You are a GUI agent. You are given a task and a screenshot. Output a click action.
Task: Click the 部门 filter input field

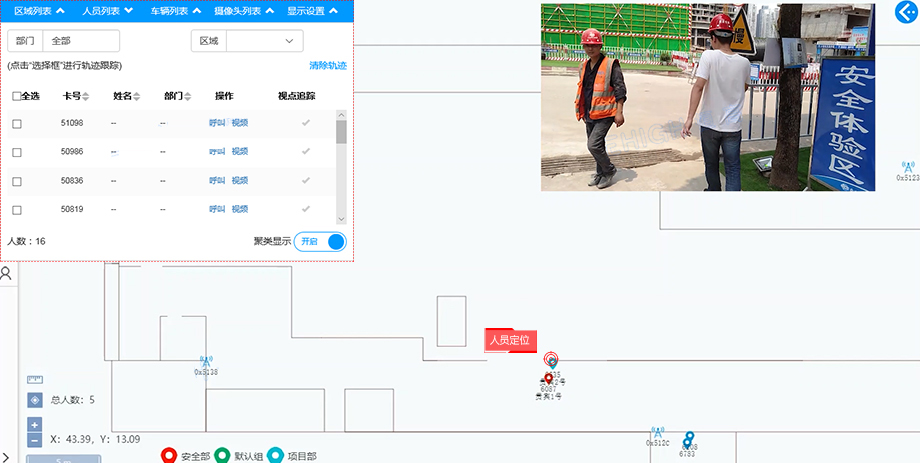80,41
